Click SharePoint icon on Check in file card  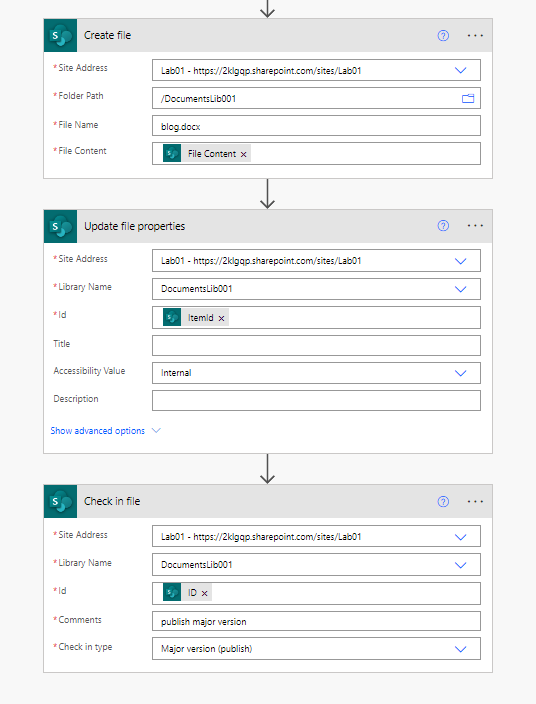click(61, 502)
